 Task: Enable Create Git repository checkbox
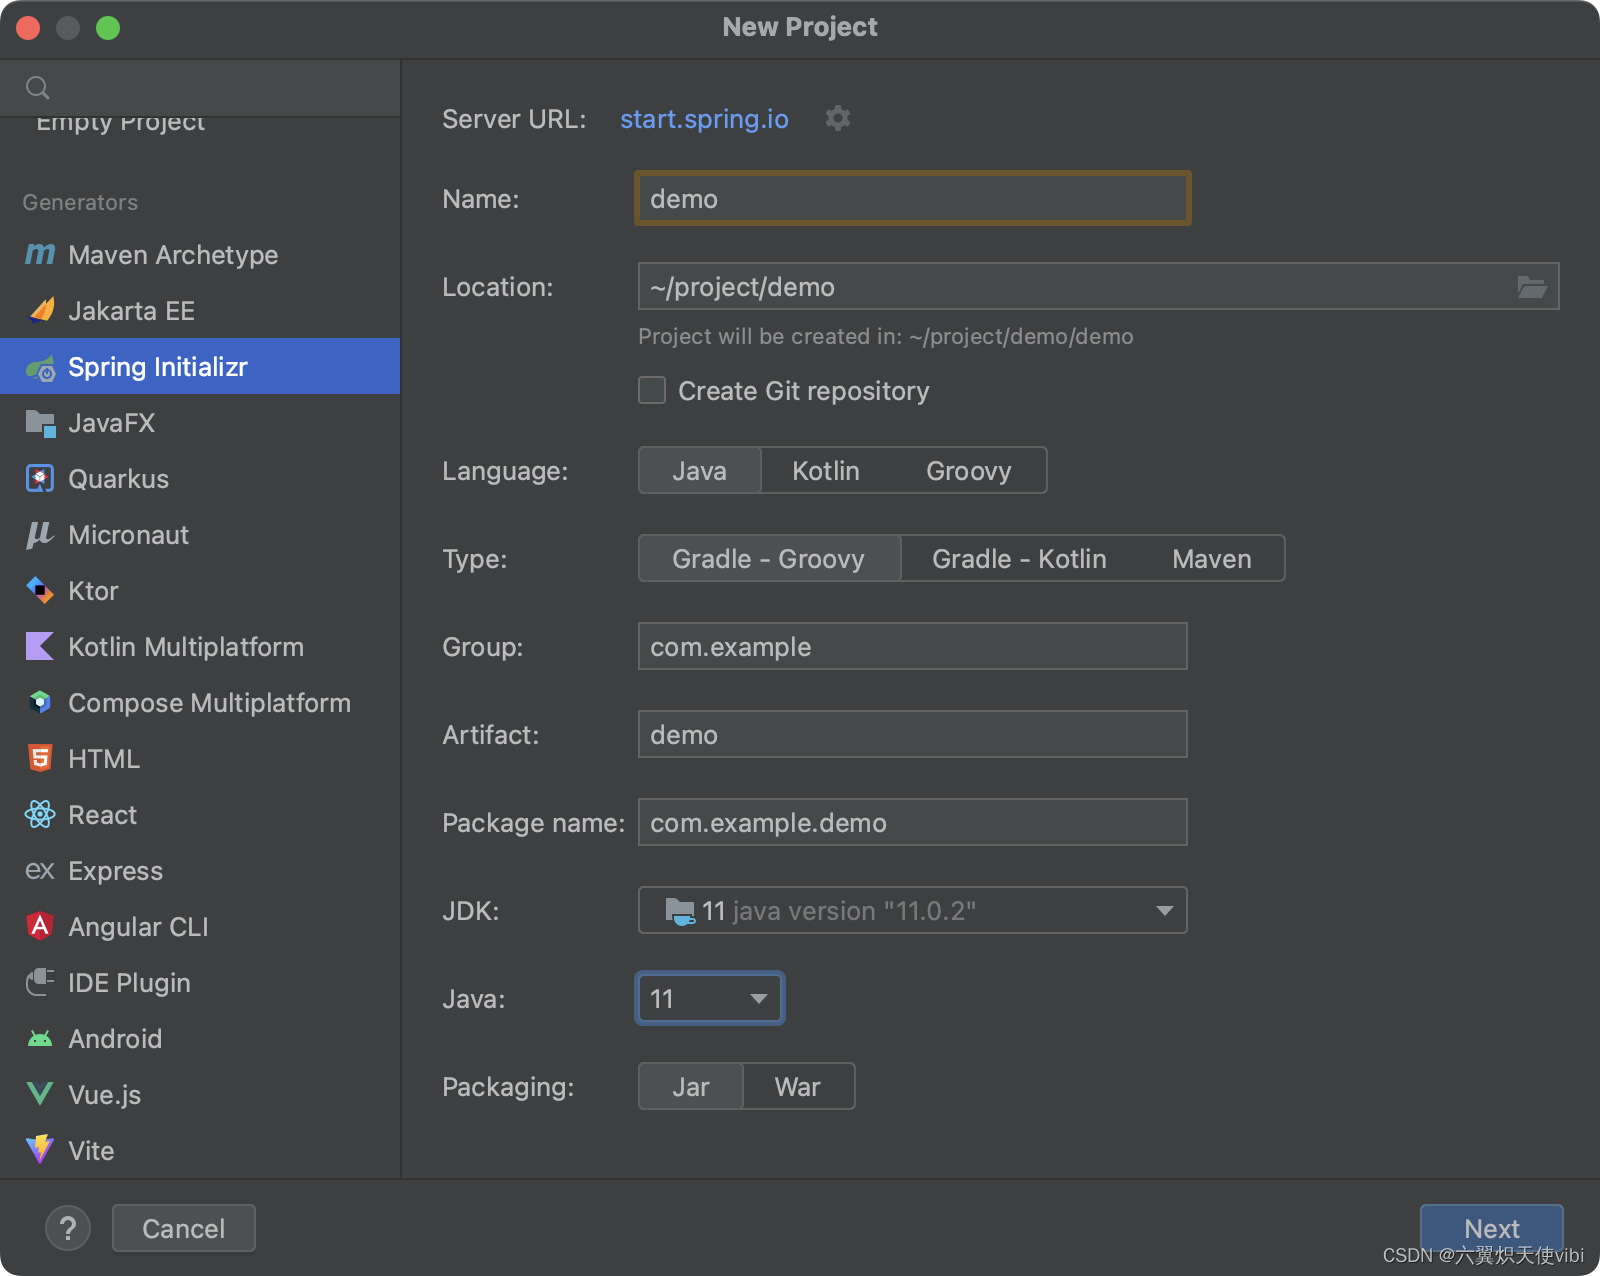point(652,390)
